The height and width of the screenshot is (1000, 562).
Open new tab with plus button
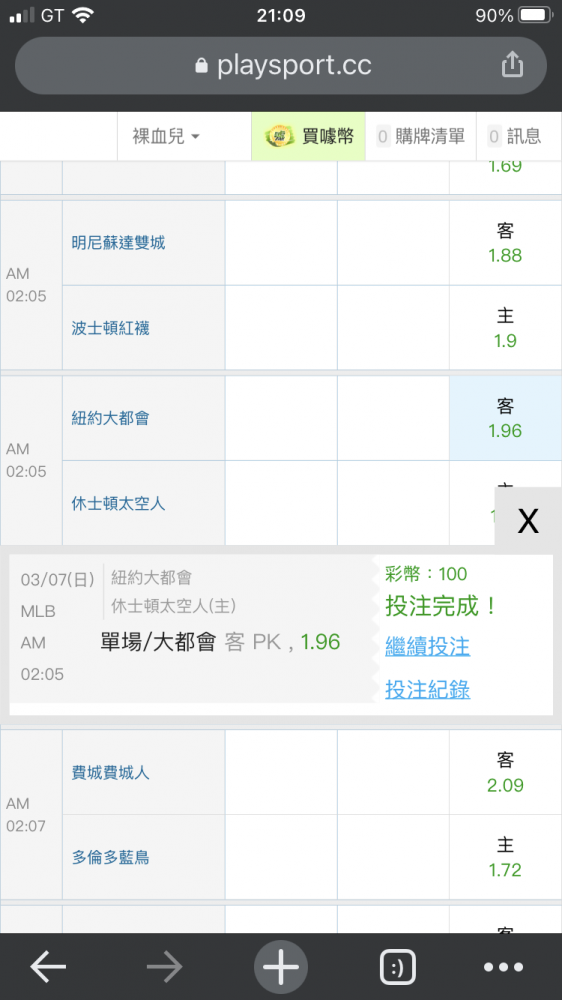pyautogui.click(x=281, y=967)
